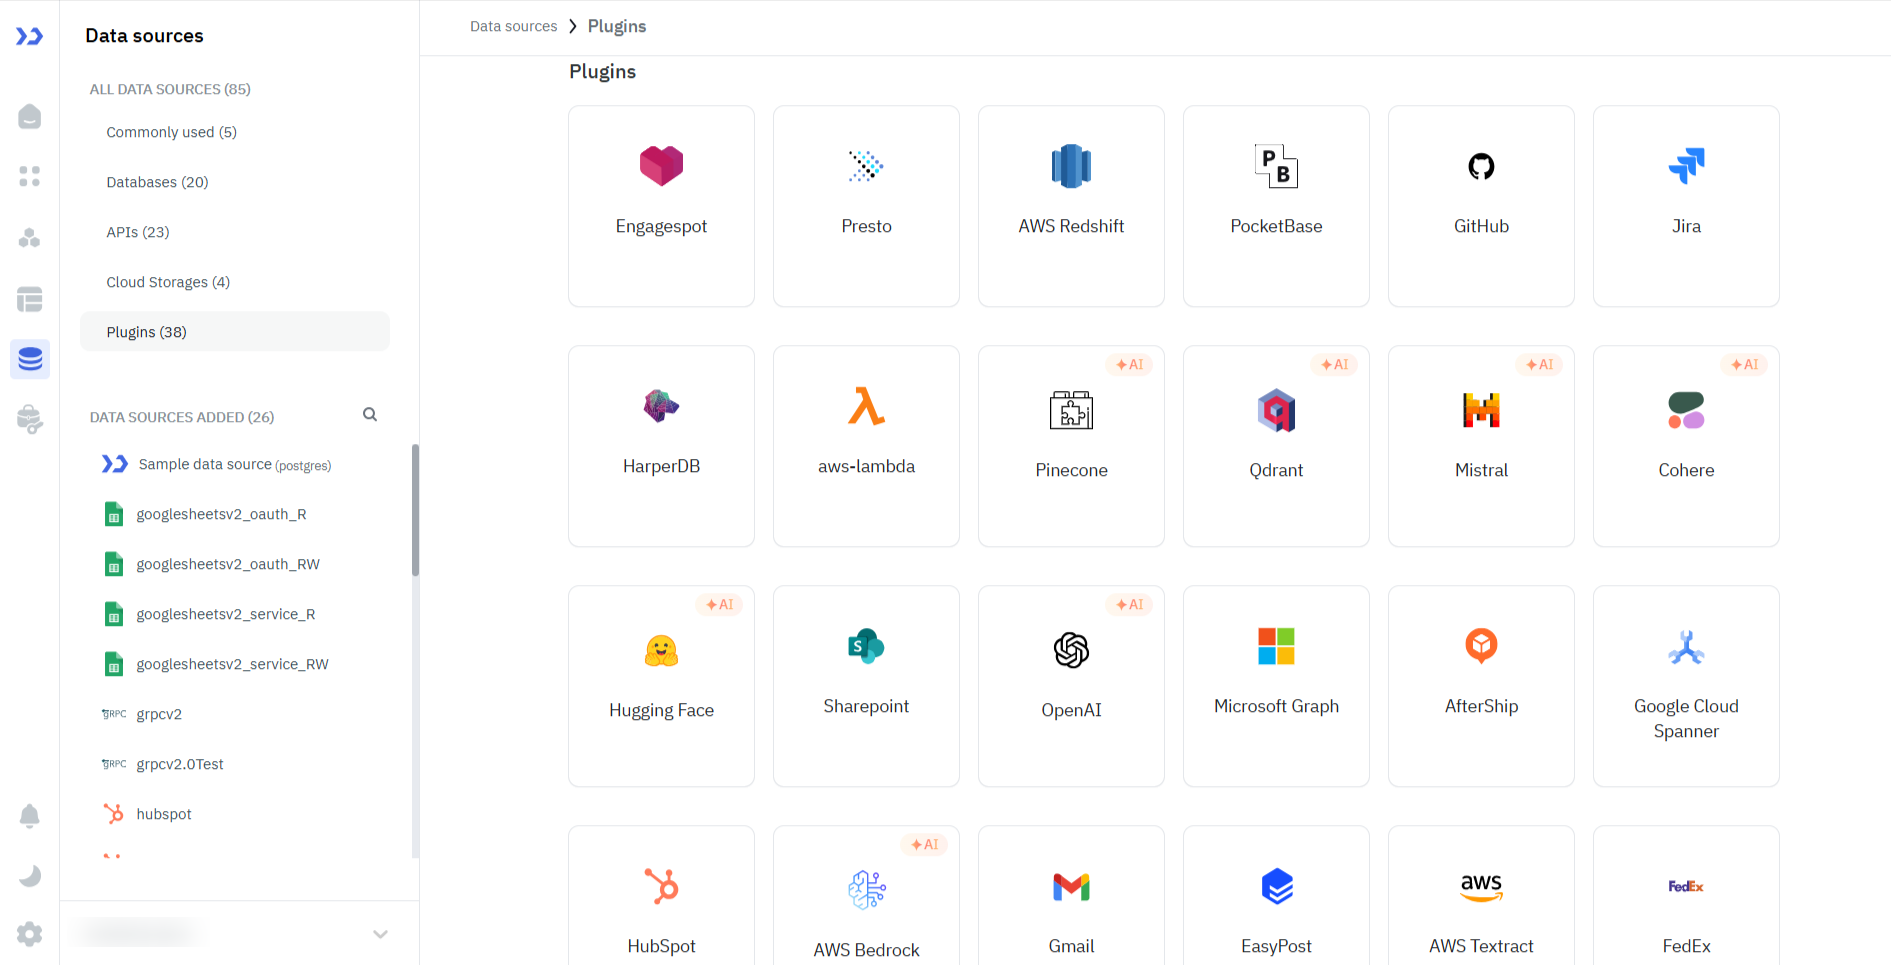The height and width of the screenshot is (965, 1891).
Task: Go to Data sources breadcrumb link
Action: point(513,26)
